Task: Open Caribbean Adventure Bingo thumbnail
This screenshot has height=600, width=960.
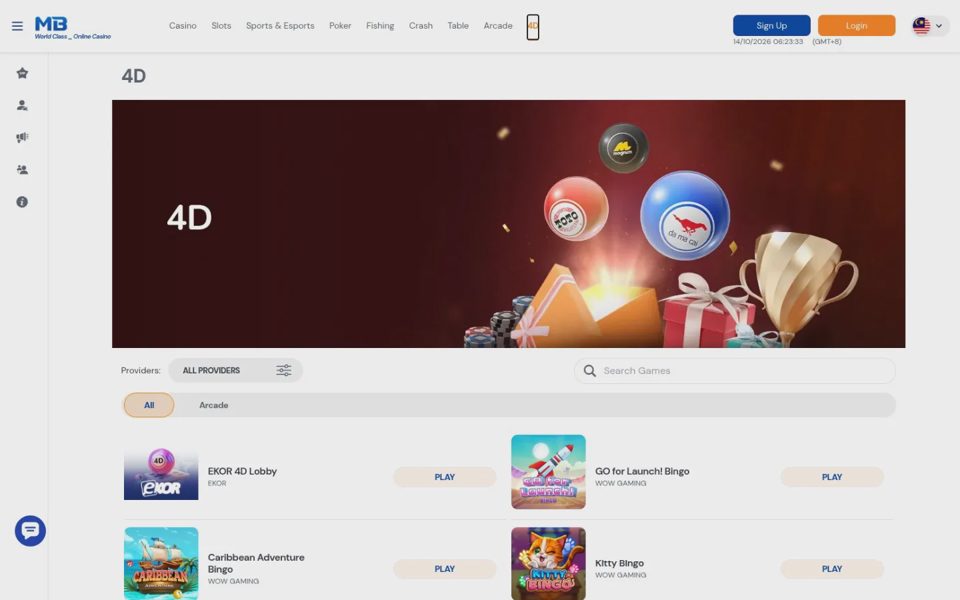Action: [x=161, y=563]
